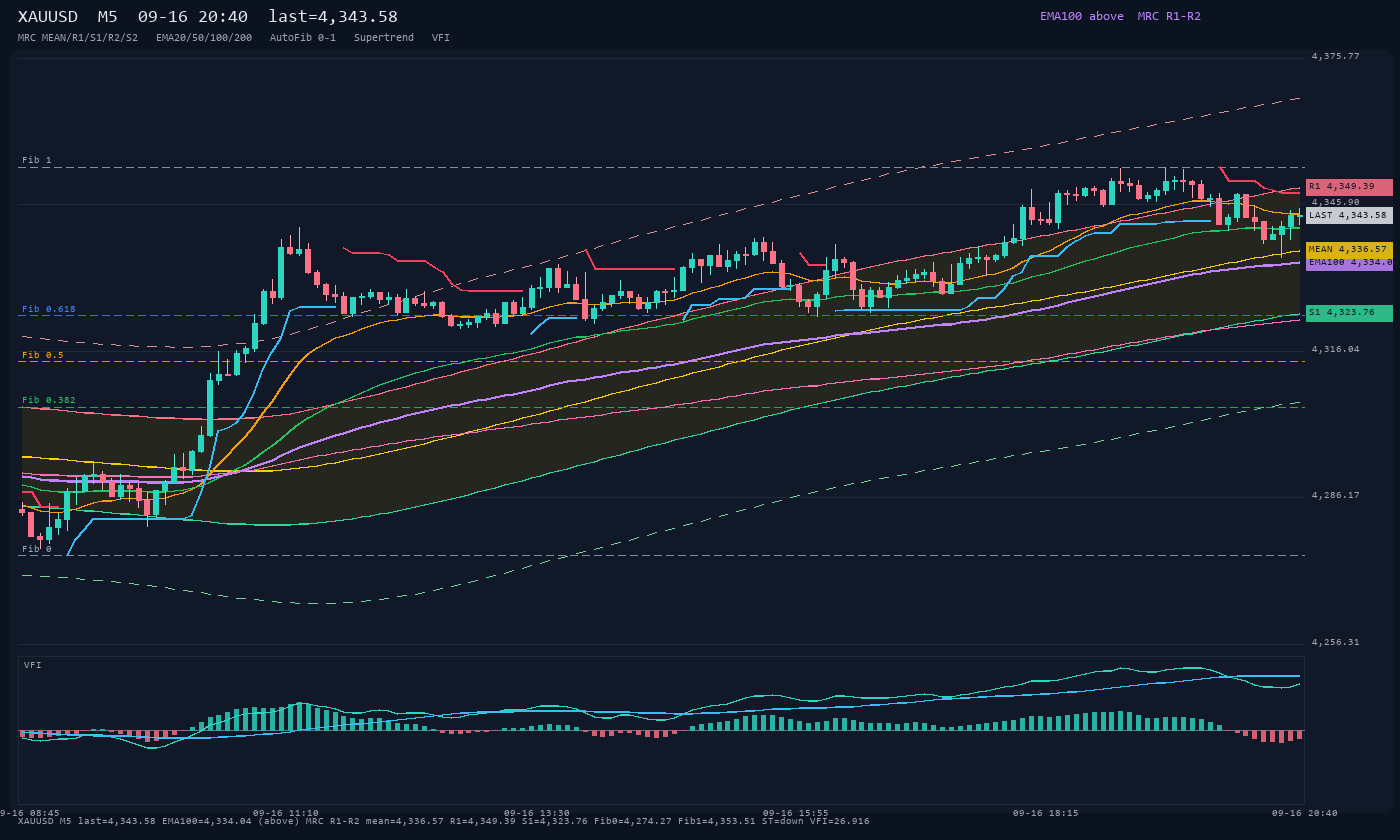This screenshot has height=840, width=1400.
Task: Click the red "R1 4,349.39" price tag
Action: [1349, 187]
